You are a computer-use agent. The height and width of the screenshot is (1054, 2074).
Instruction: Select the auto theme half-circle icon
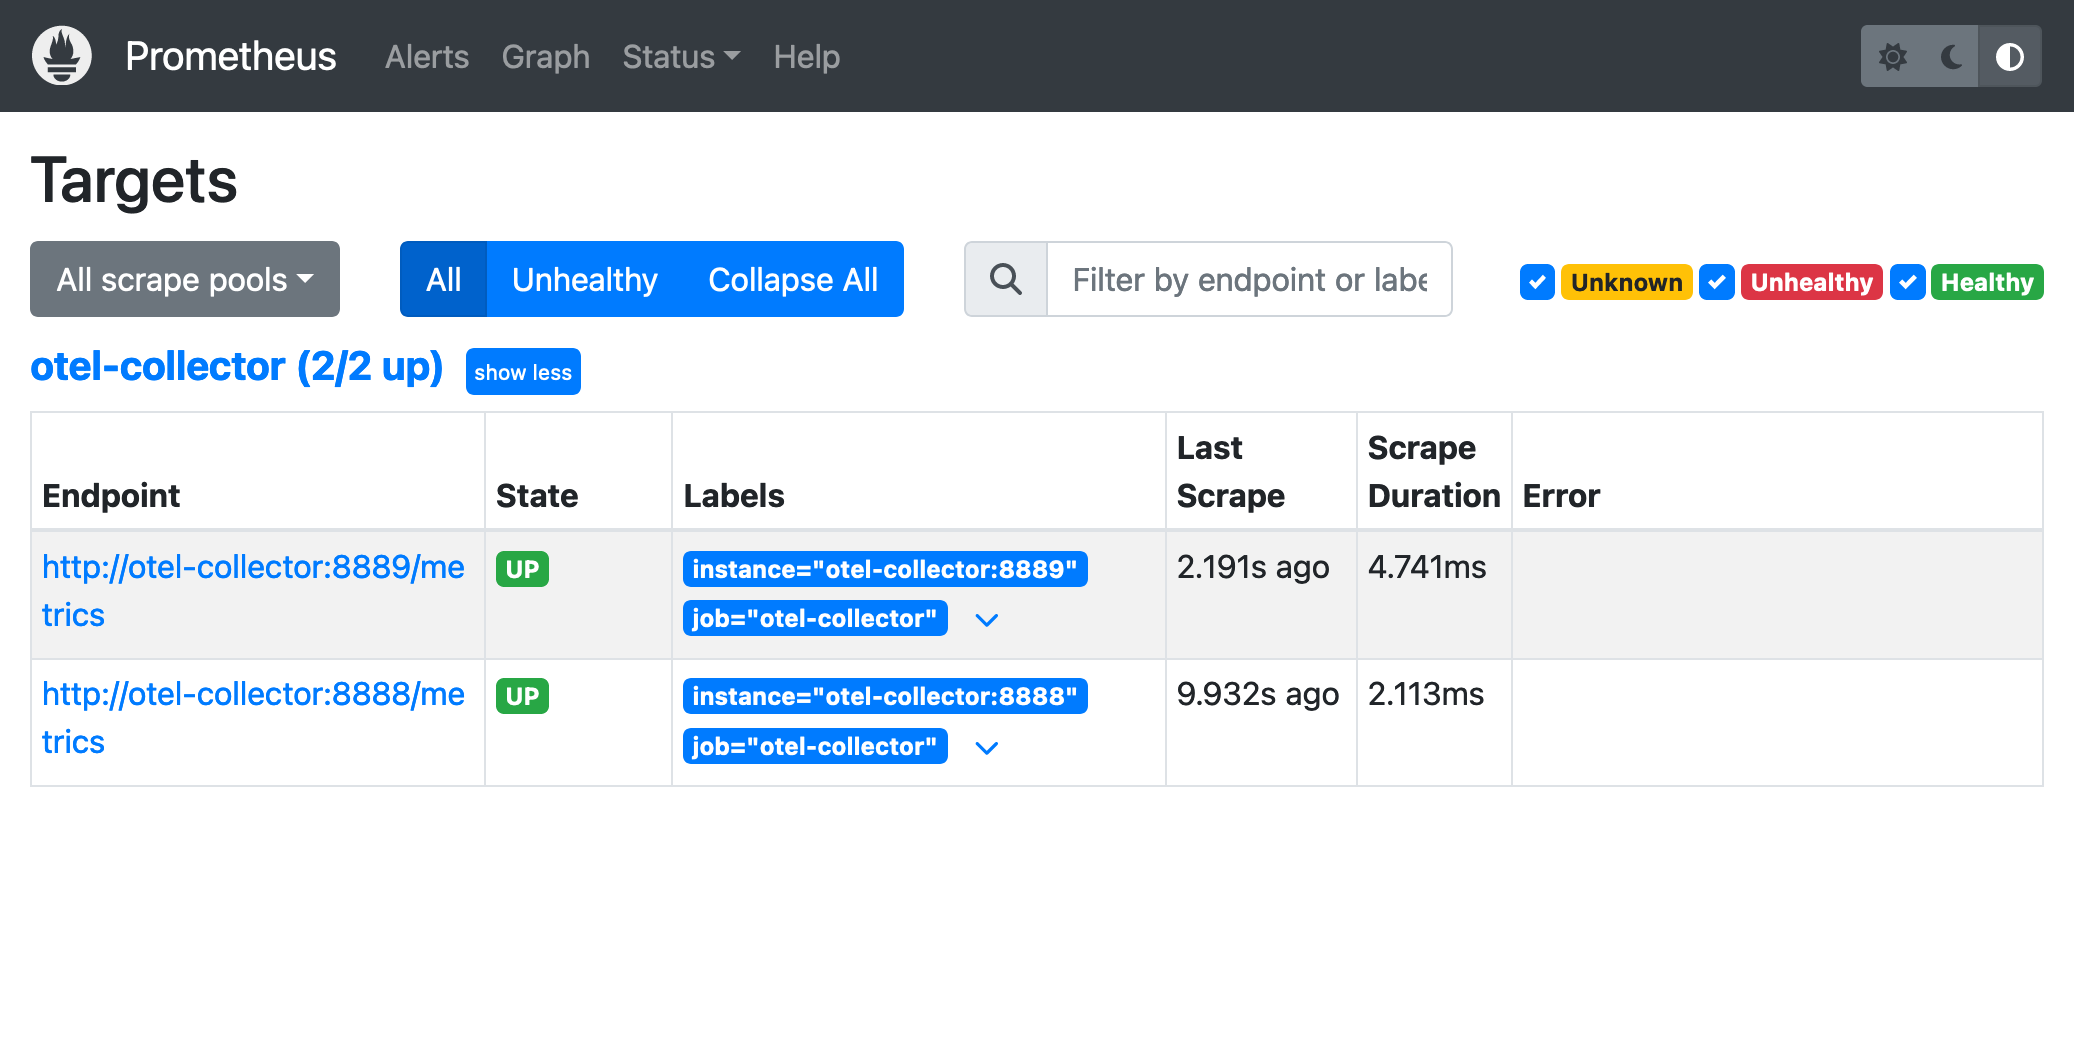[2010, 57]
